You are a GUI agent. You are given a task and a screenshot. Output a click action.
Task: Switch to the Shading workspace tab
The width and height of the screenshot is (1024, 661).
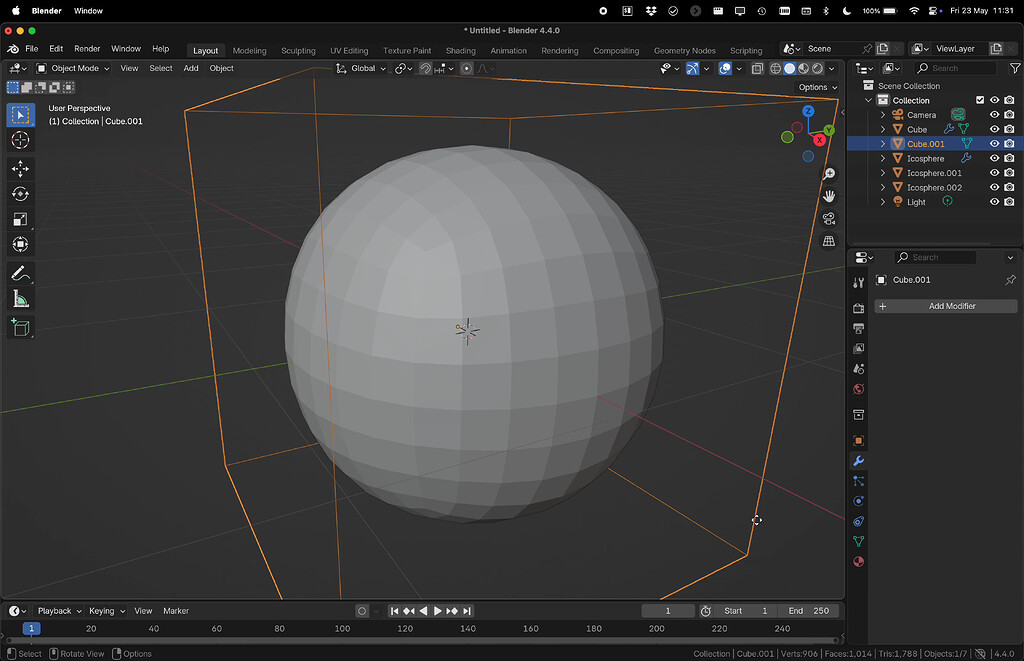(x=460, y=50)
